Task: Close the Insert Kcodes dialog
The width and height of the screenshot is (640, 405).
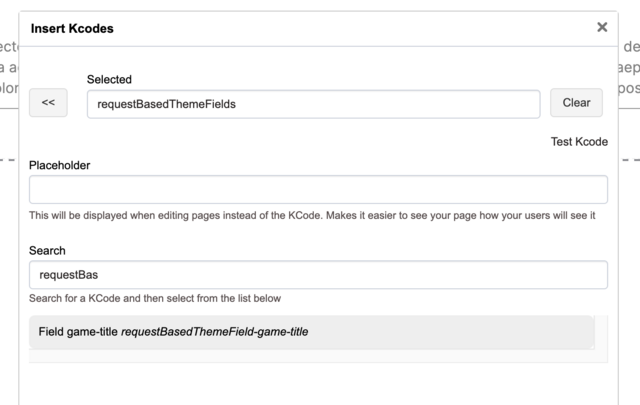Action: point(602,28)
